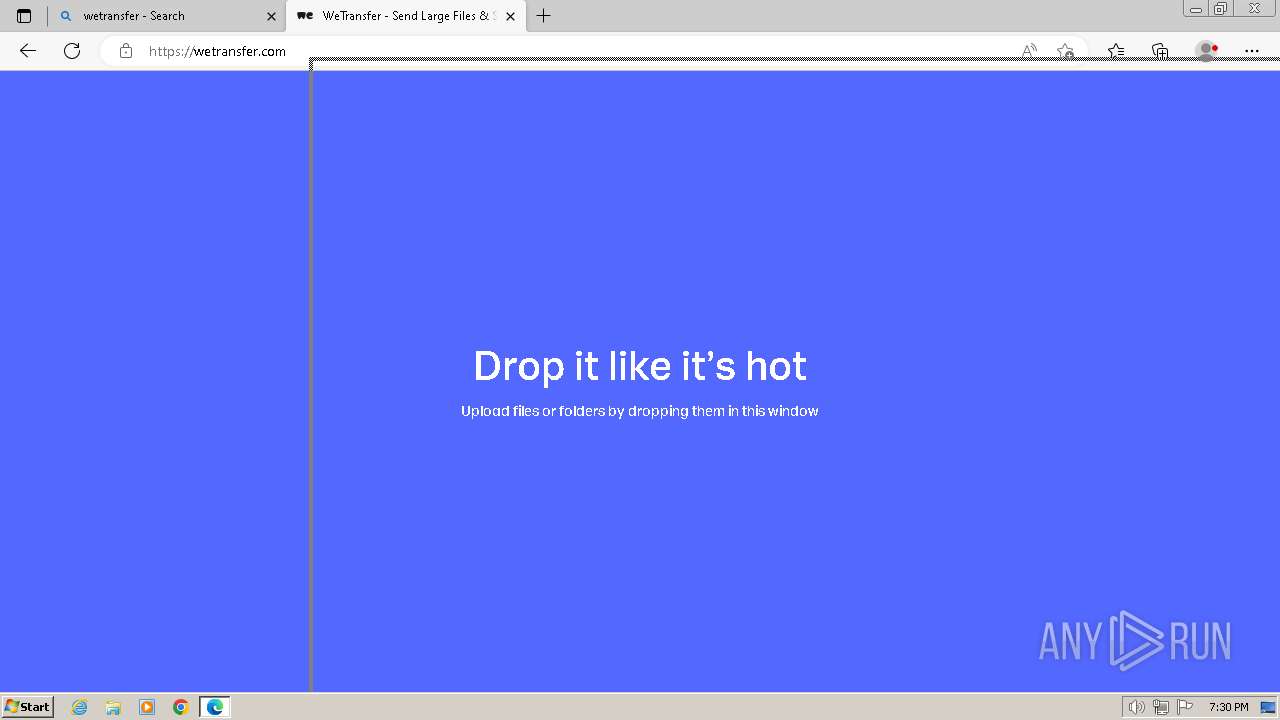This screenshot has height=720, width=1280.
Task: Open a new browser tab
Action: 543,16
